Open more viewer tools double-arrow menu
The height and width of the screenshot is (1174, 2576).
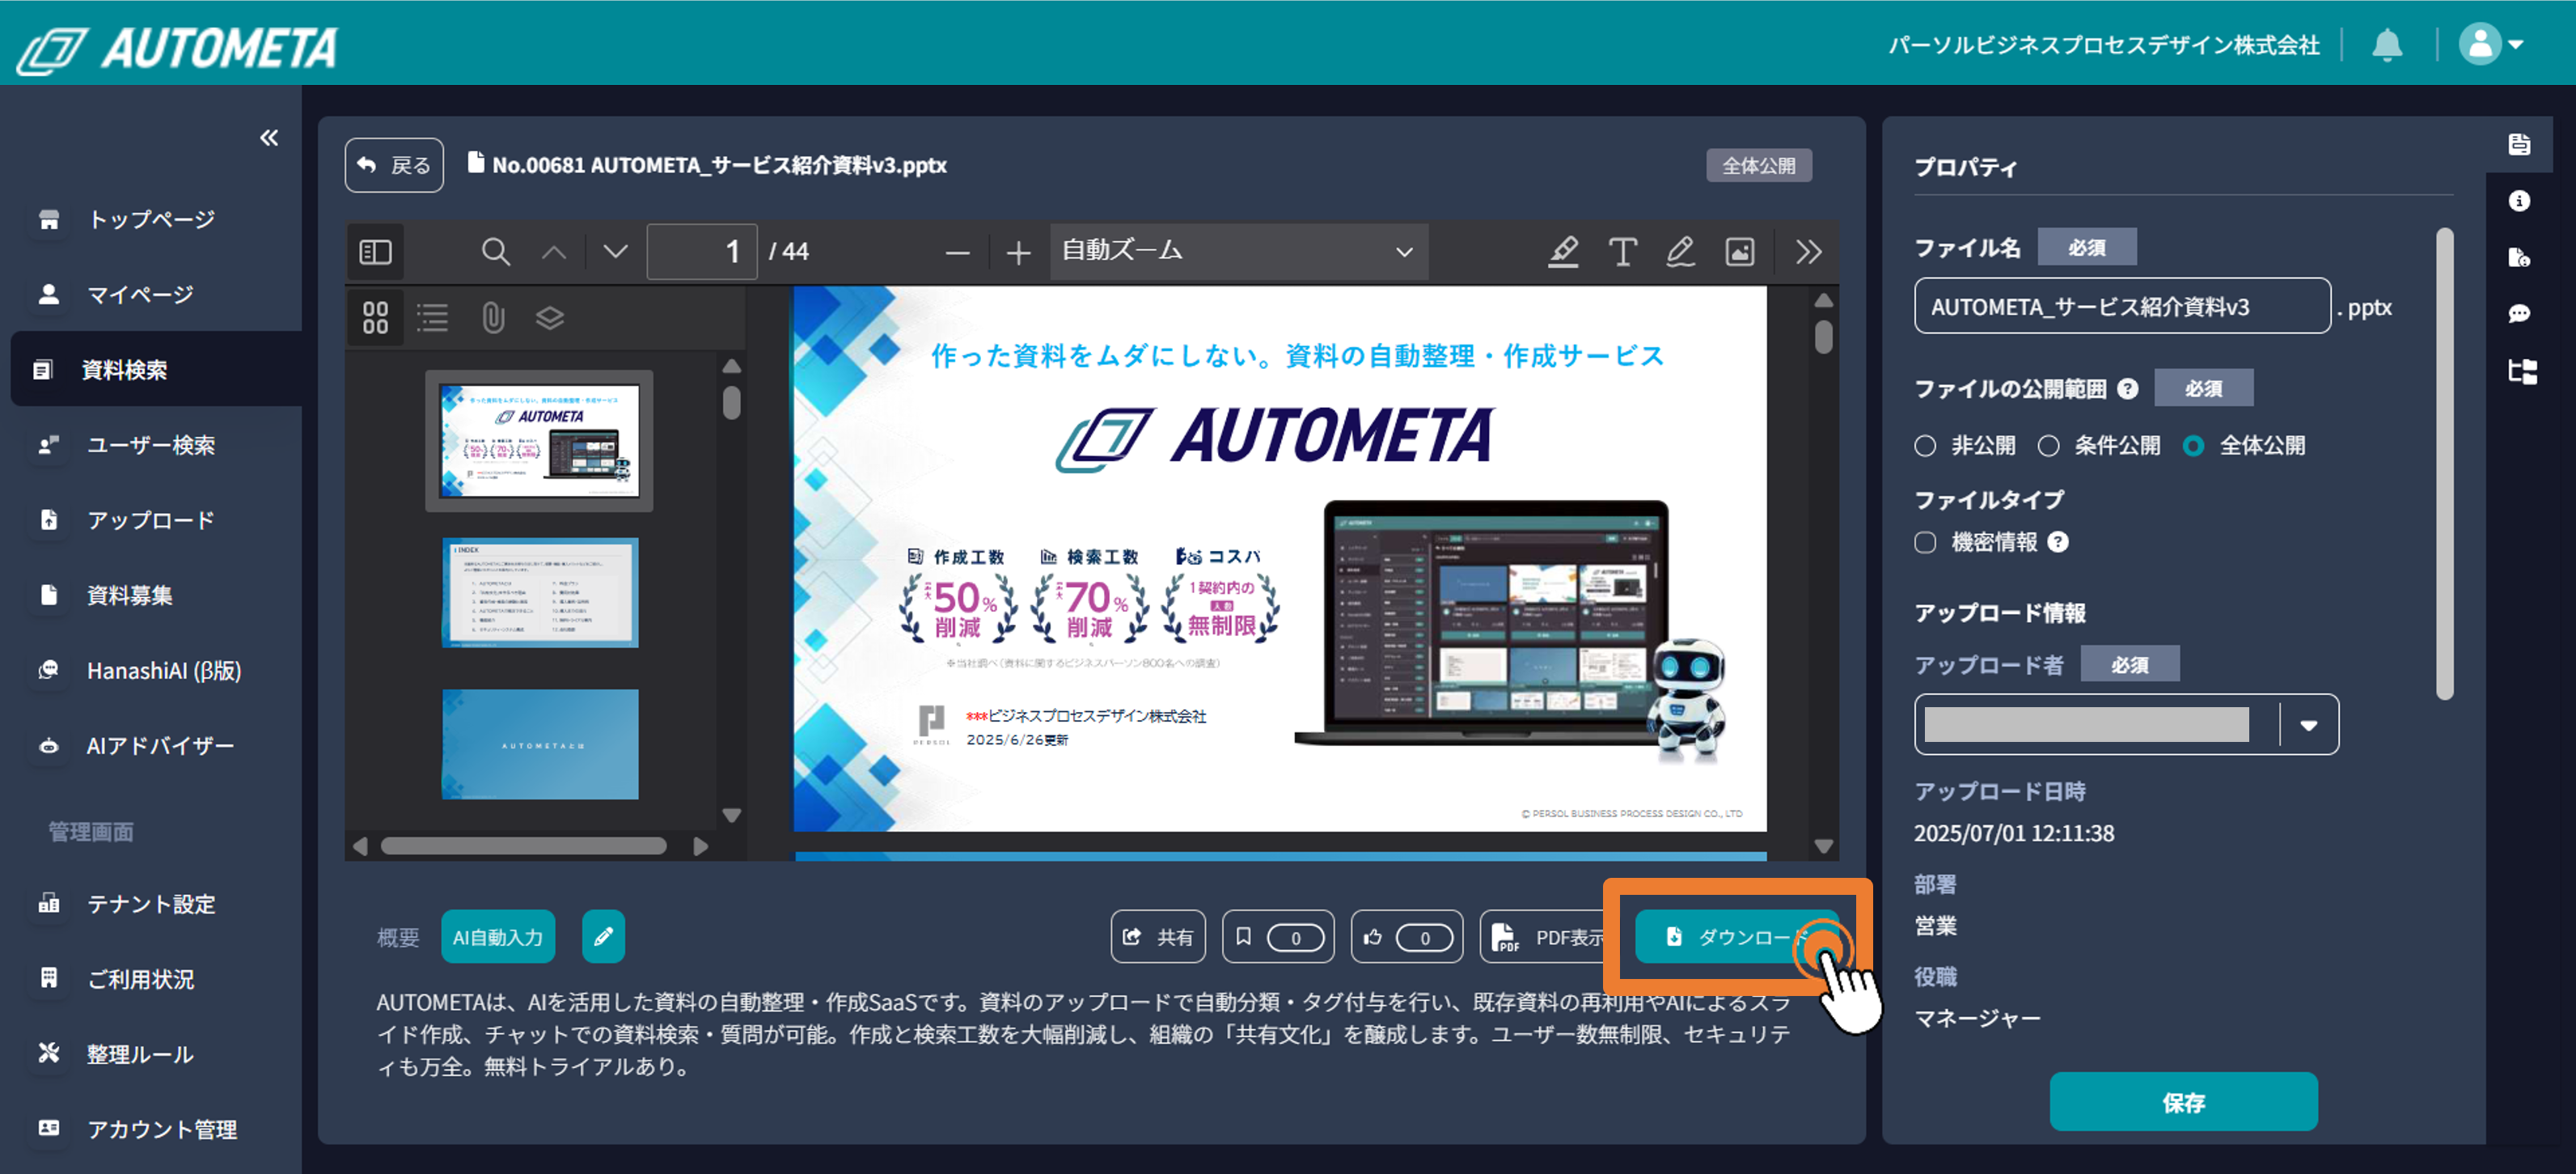[x=1808, y=252]
